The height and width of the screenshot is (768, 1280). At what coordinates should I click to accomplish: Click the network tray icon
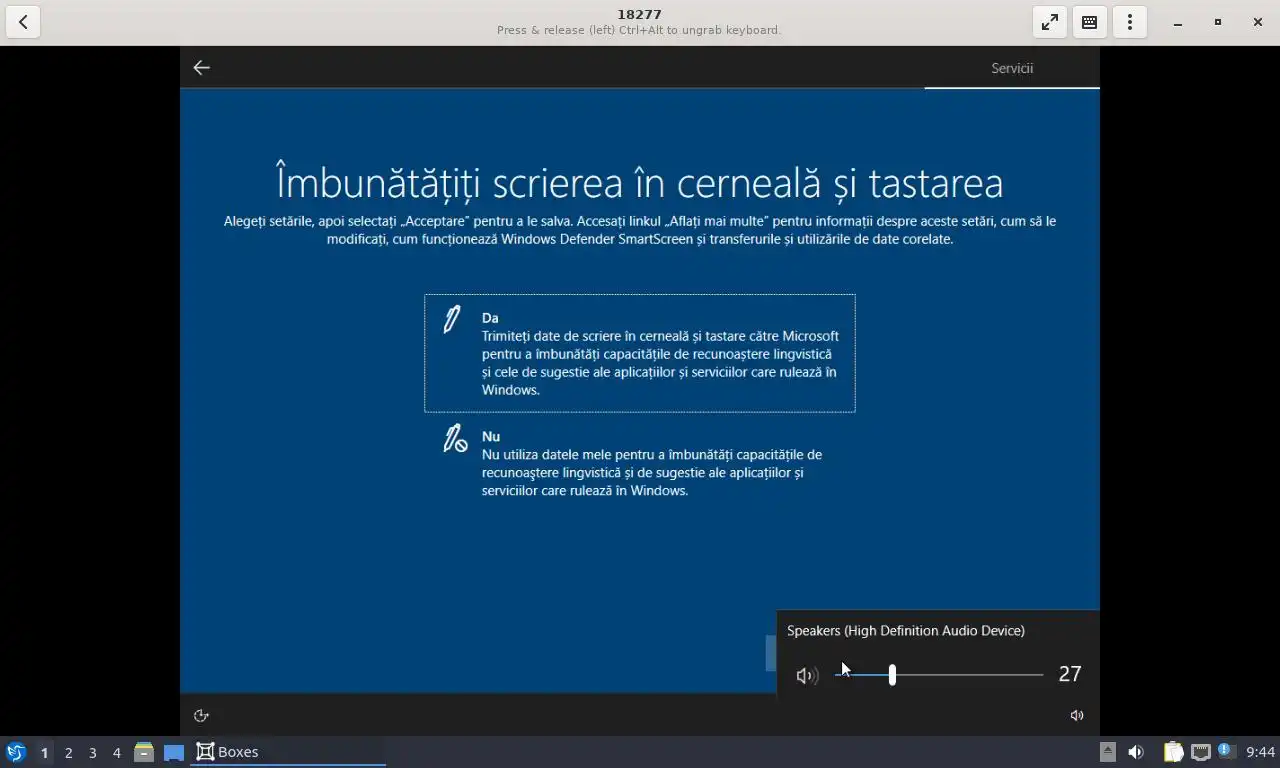[1200, 752]
